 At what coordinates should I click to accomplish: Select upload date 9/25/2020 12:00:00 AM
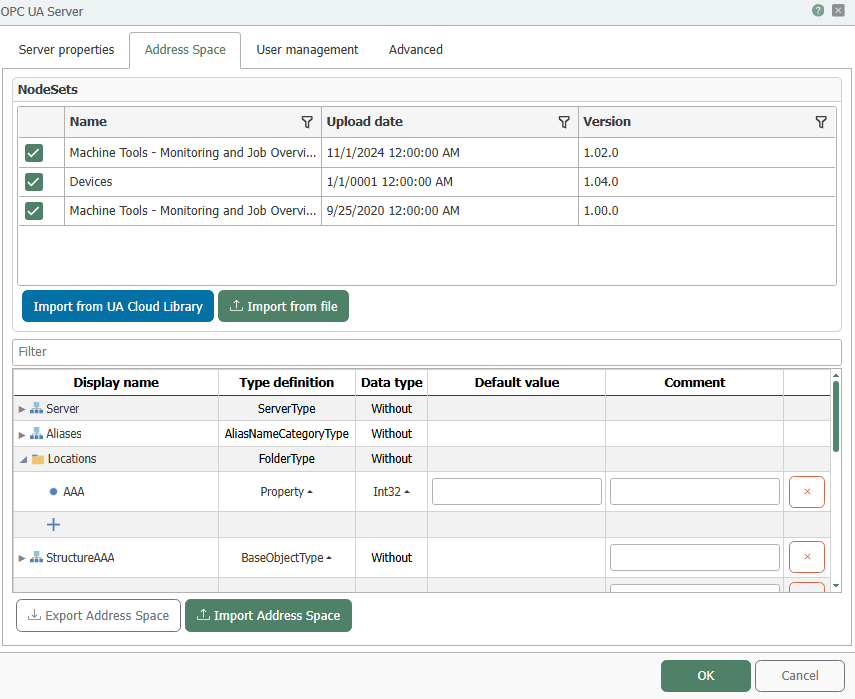point(450,210)
